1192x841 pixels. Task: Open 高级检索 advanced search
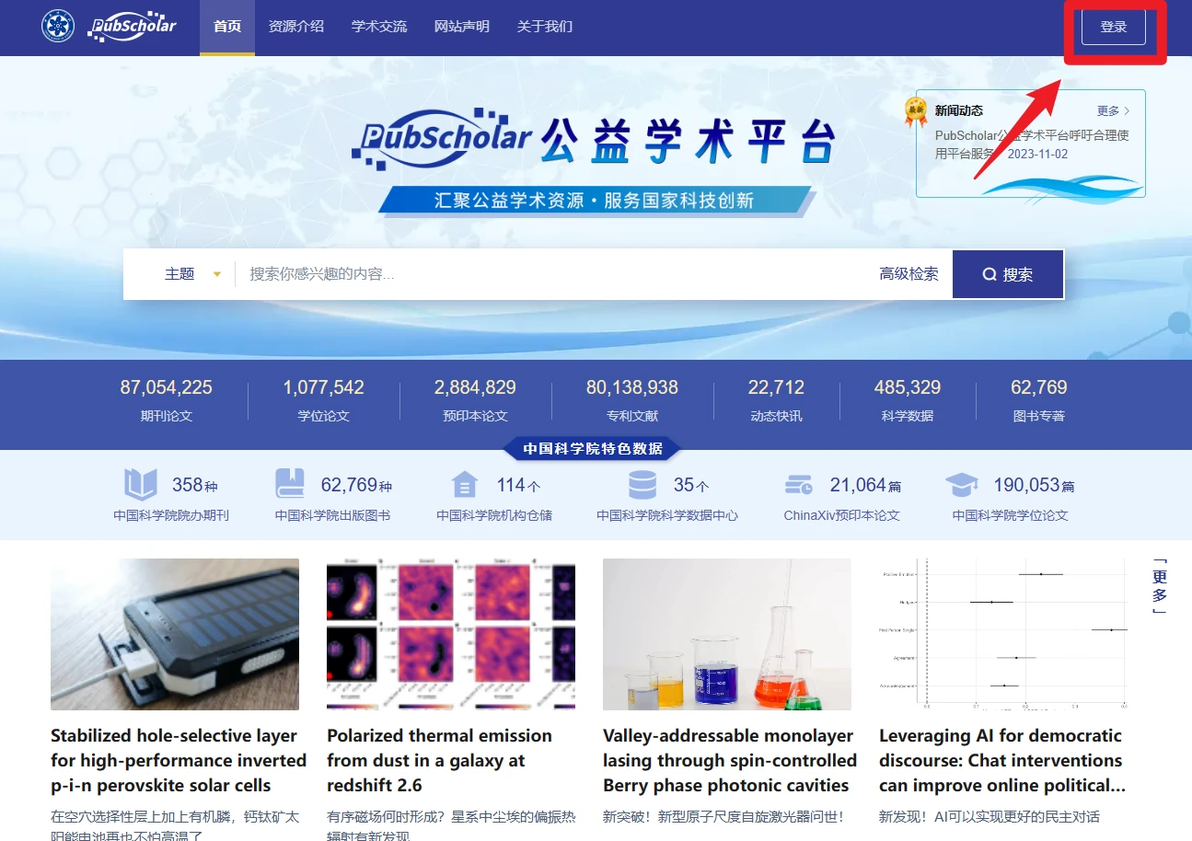tap(908, 274)
